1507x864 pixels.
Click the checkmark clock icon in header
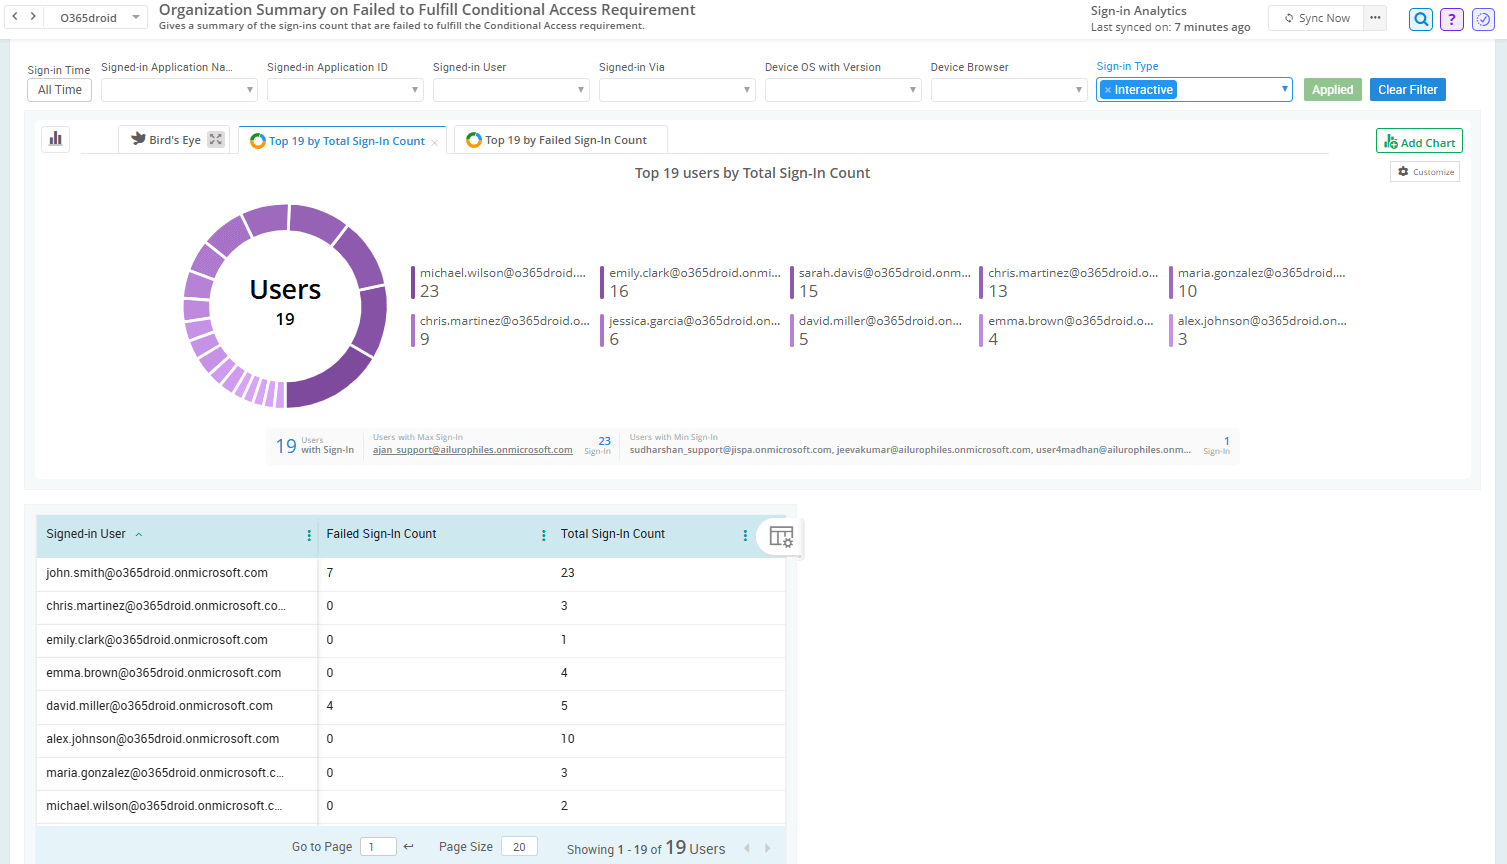1483,19
